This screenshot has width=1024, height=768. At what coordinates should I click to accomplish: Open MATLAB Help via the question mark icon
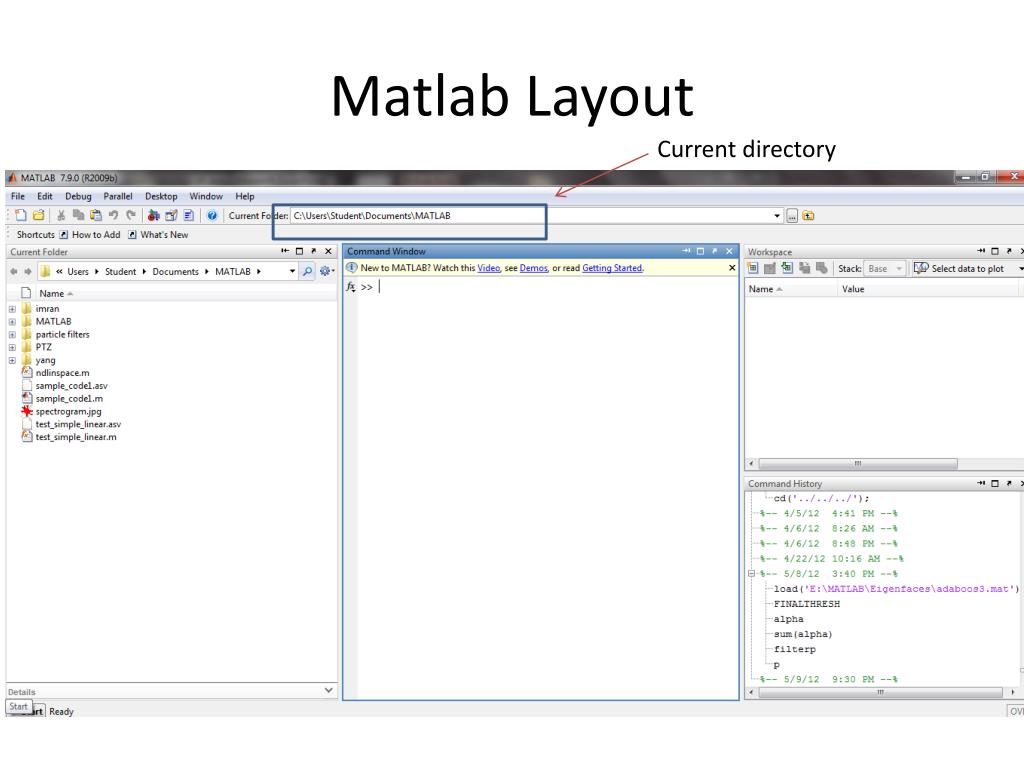[x=212, y=215]
